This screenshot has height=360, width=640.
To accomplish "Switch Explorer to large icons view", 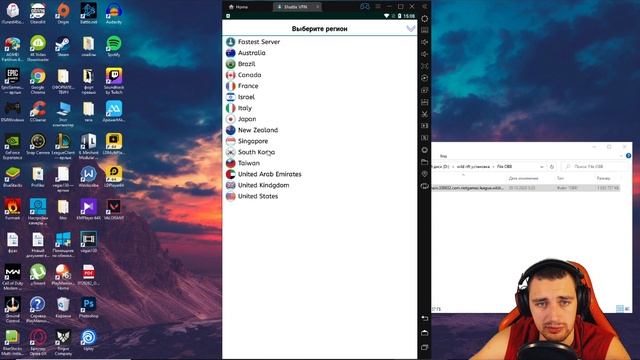I will pyautogui.click(x=627, y=309).
